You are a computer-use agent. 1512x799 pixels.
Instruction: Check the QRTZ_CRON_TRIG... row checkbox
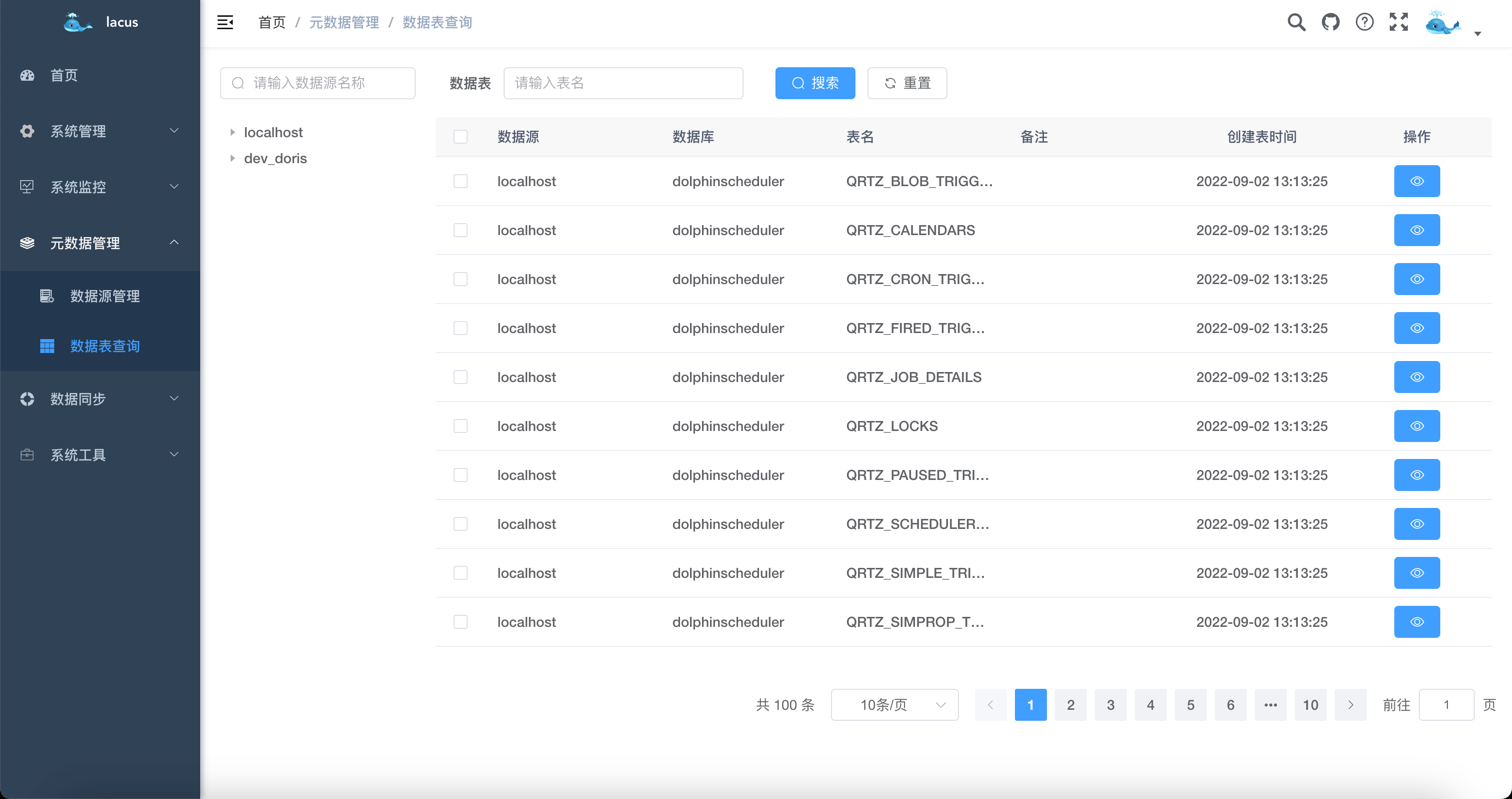coord(460,279)
